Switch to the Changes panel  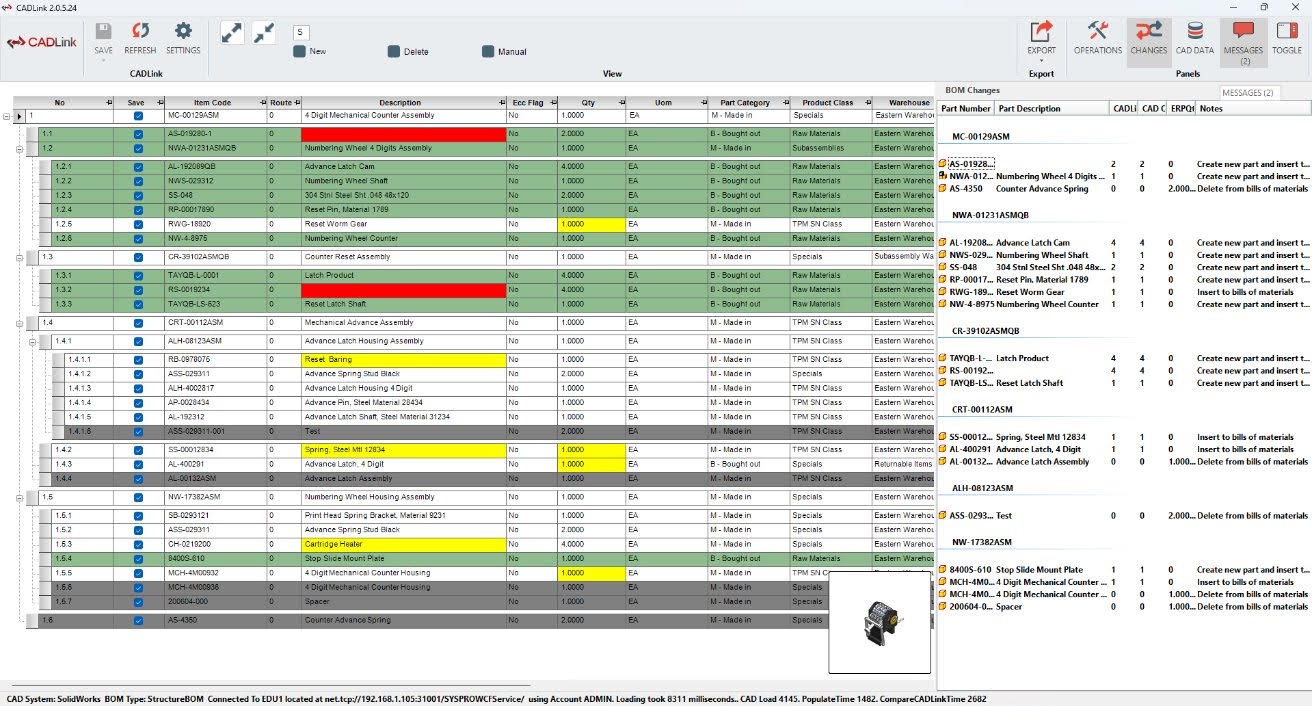click(x=1148, y=37)
